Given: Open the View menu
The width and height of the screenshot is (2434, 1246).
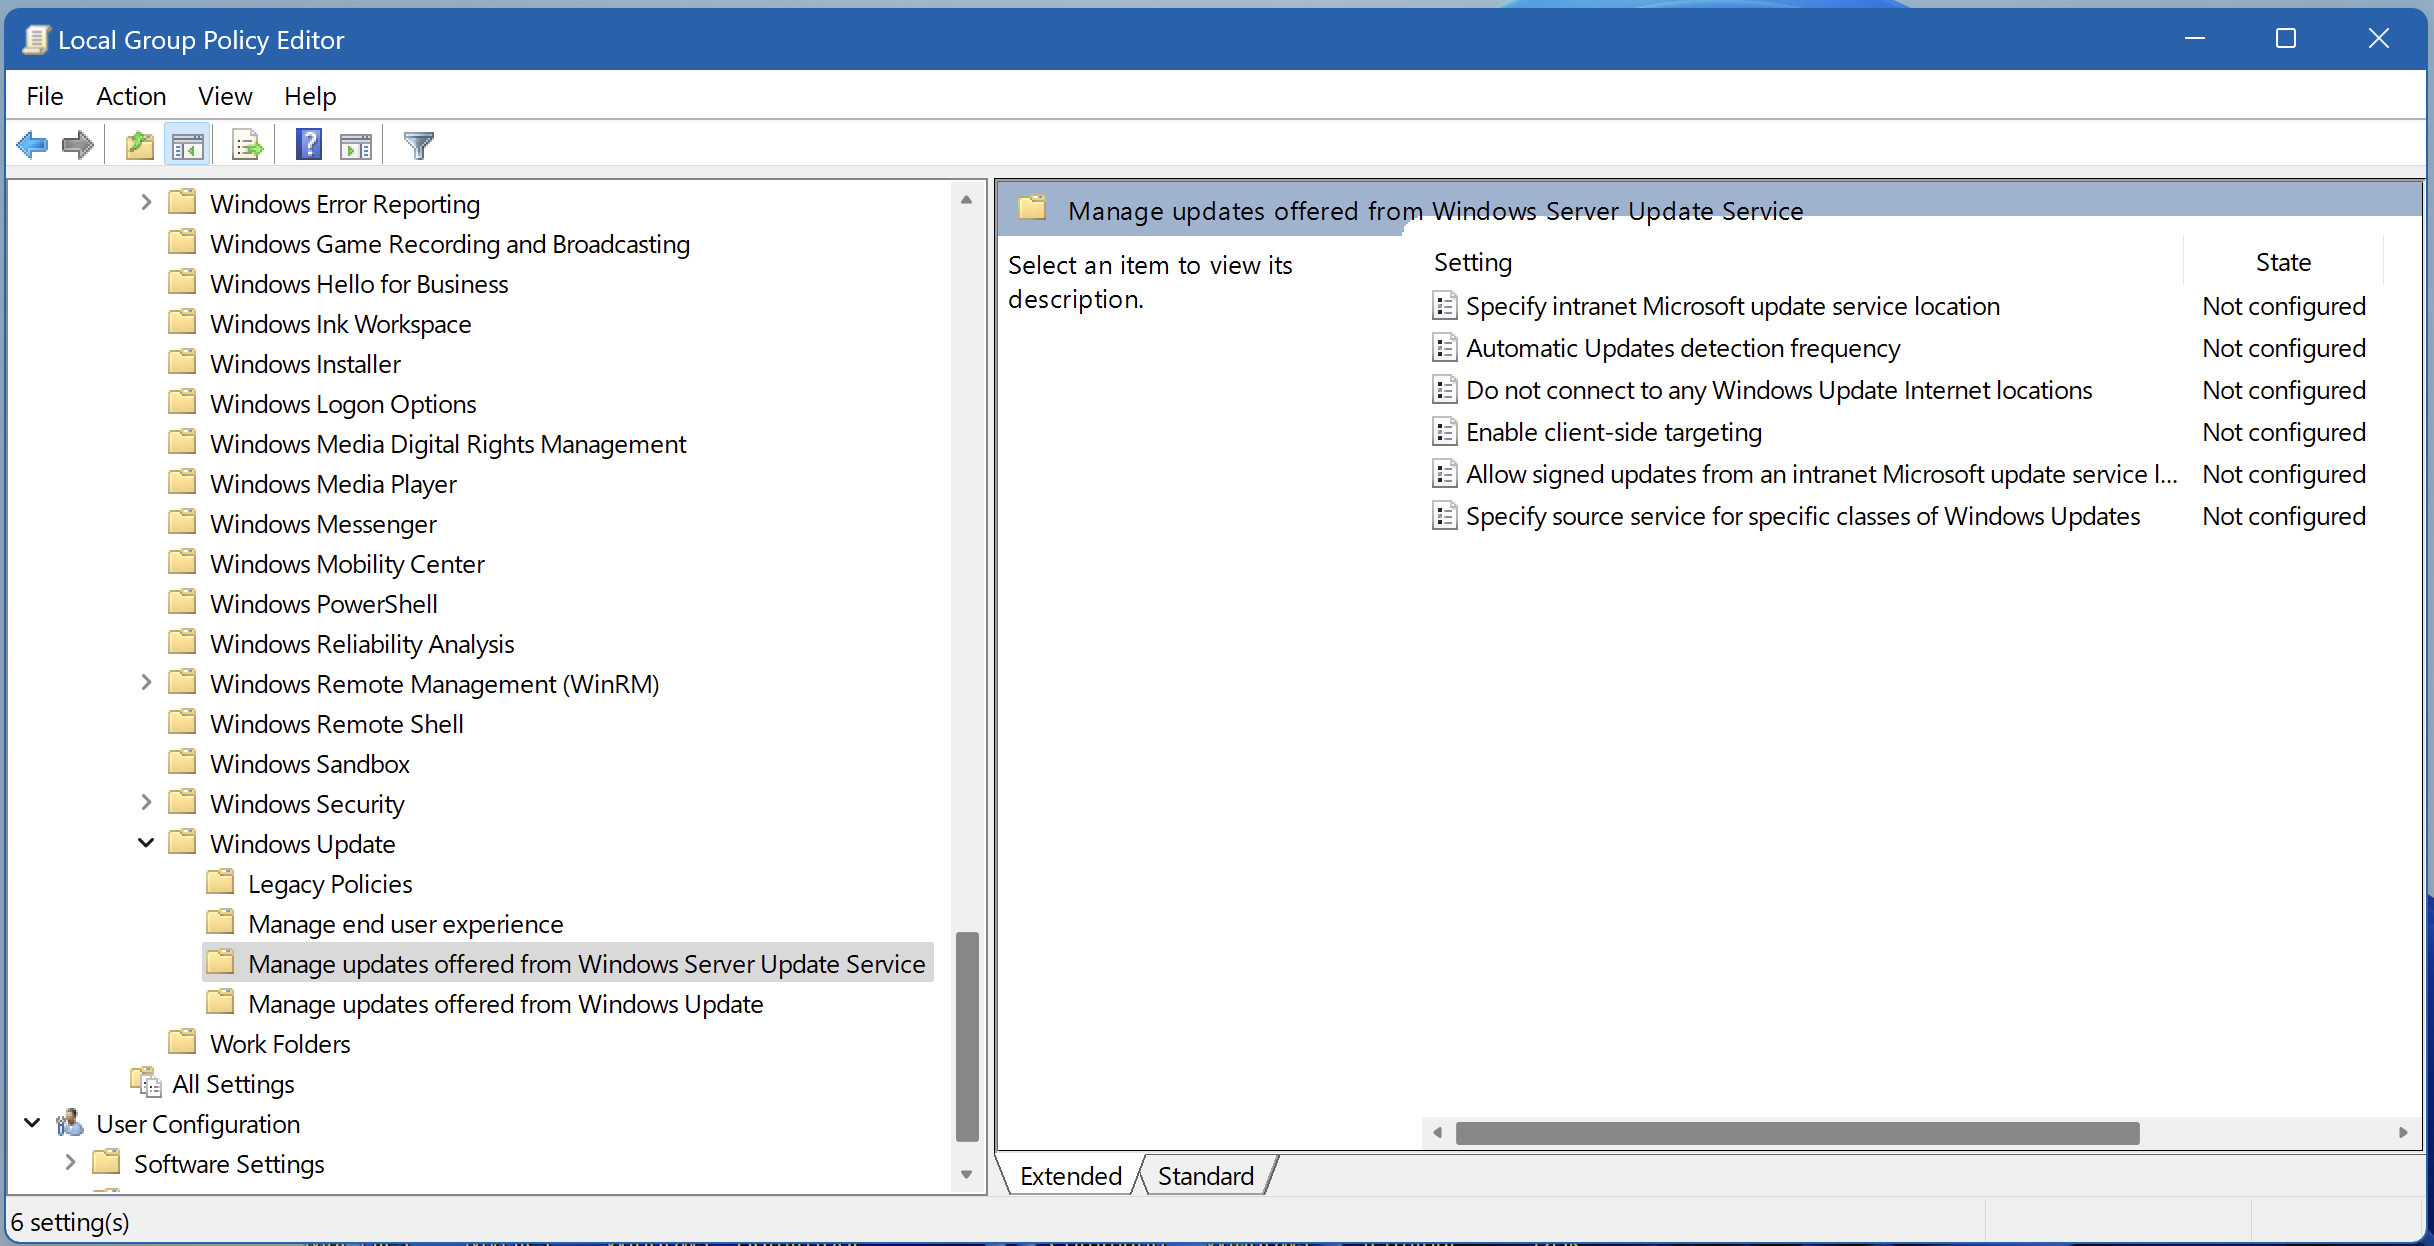Looking at the screenshot, I should [x=225, y=96].
